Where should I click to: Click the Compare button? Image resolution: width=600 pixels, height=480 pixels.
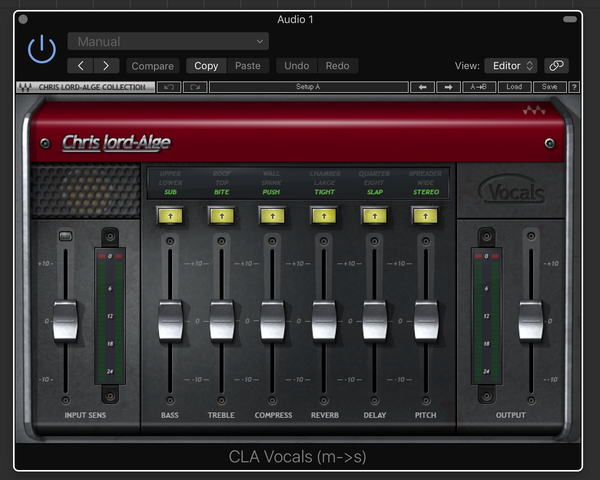click(x=152, y=66)
